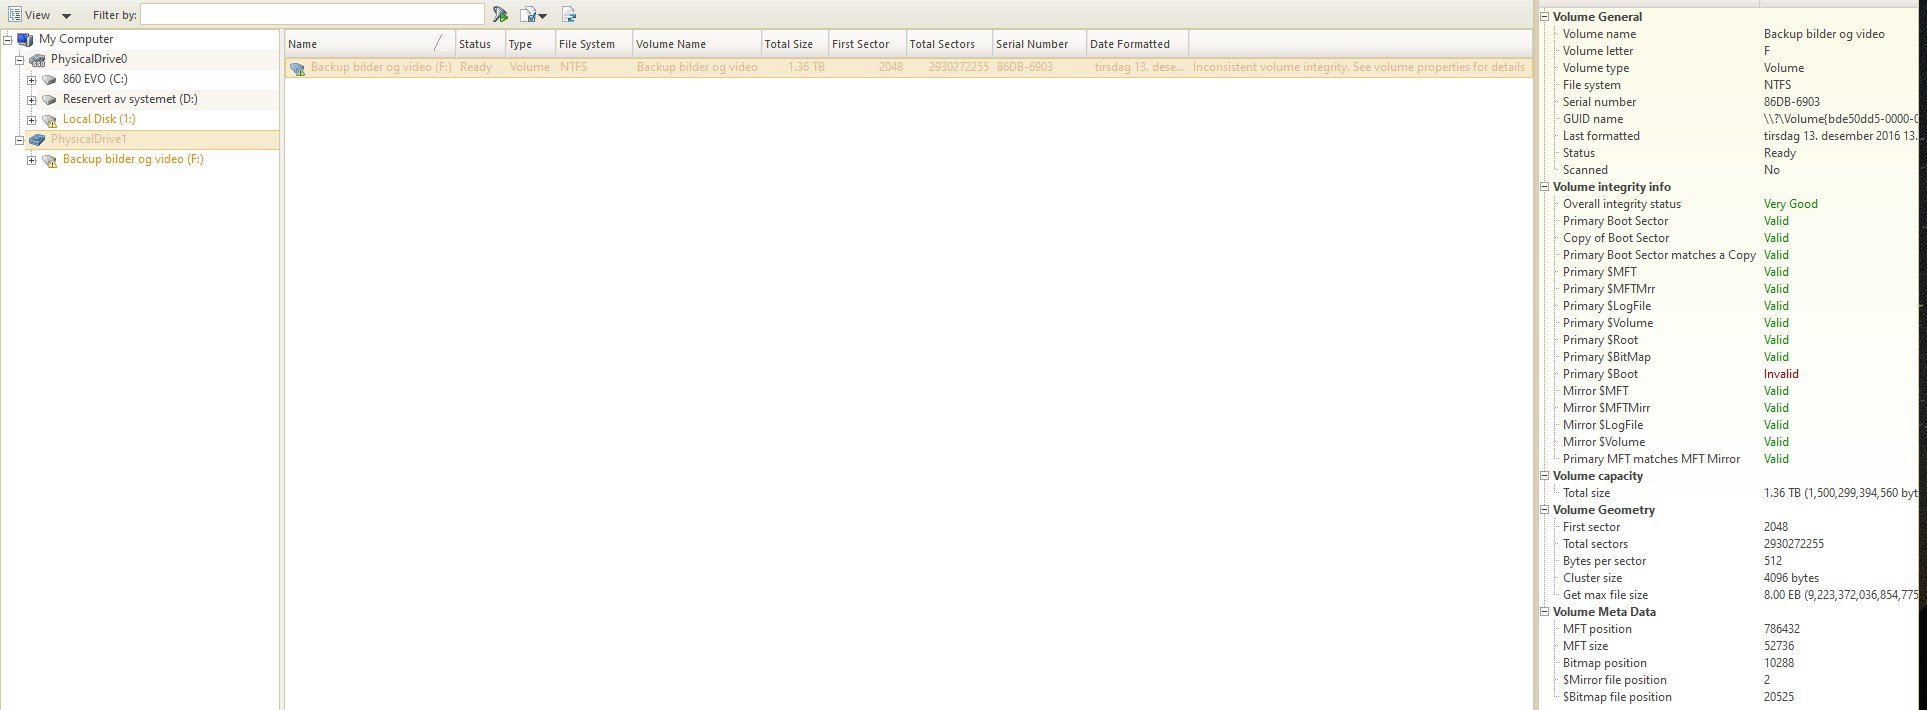1927x710 pixels.
Task: Select PhysicalDrive1 in the tree
Action: click(89, 139)
